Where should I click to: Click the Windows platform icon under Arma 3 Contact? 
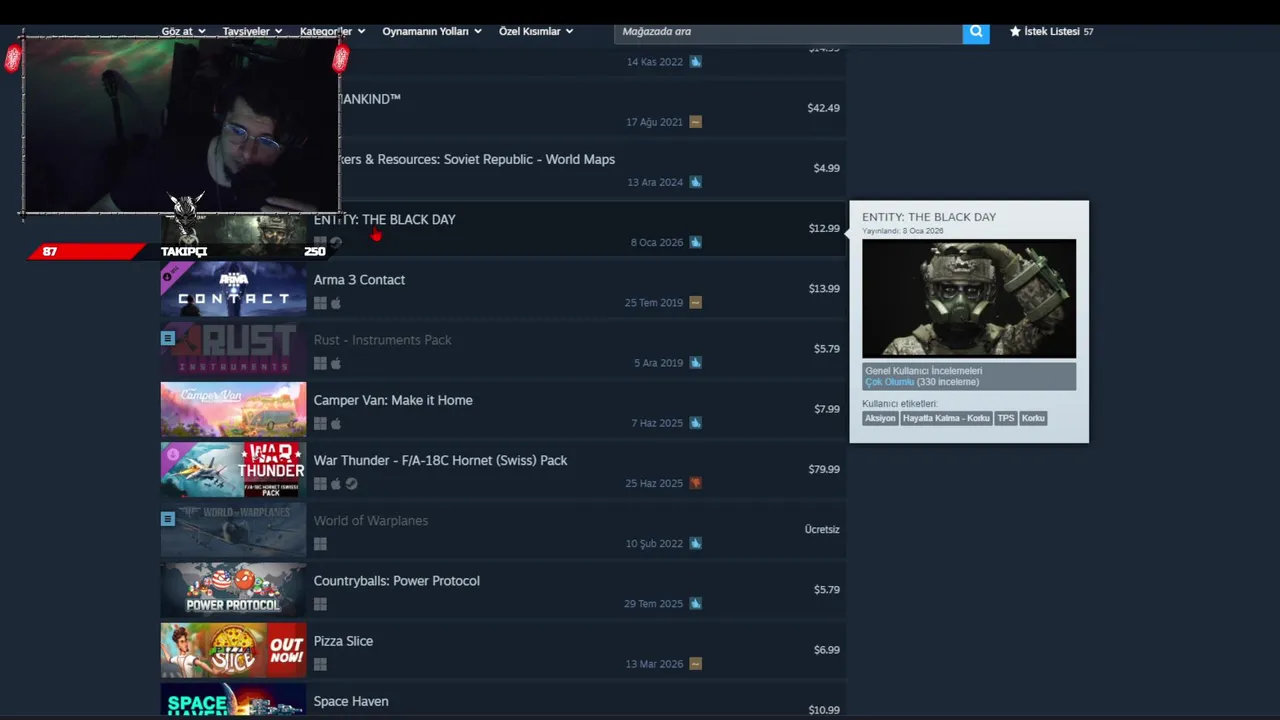point(320,303)
